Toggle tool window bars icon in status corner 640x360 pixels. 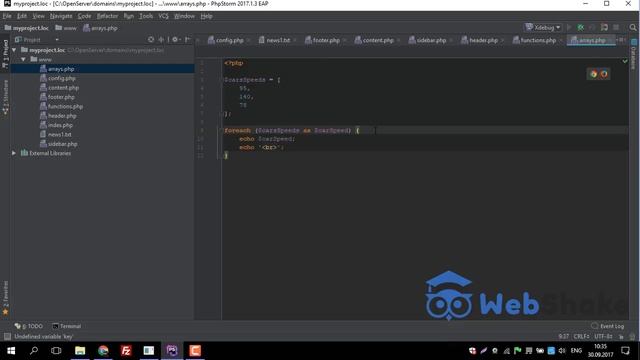[x=7, y=337]
